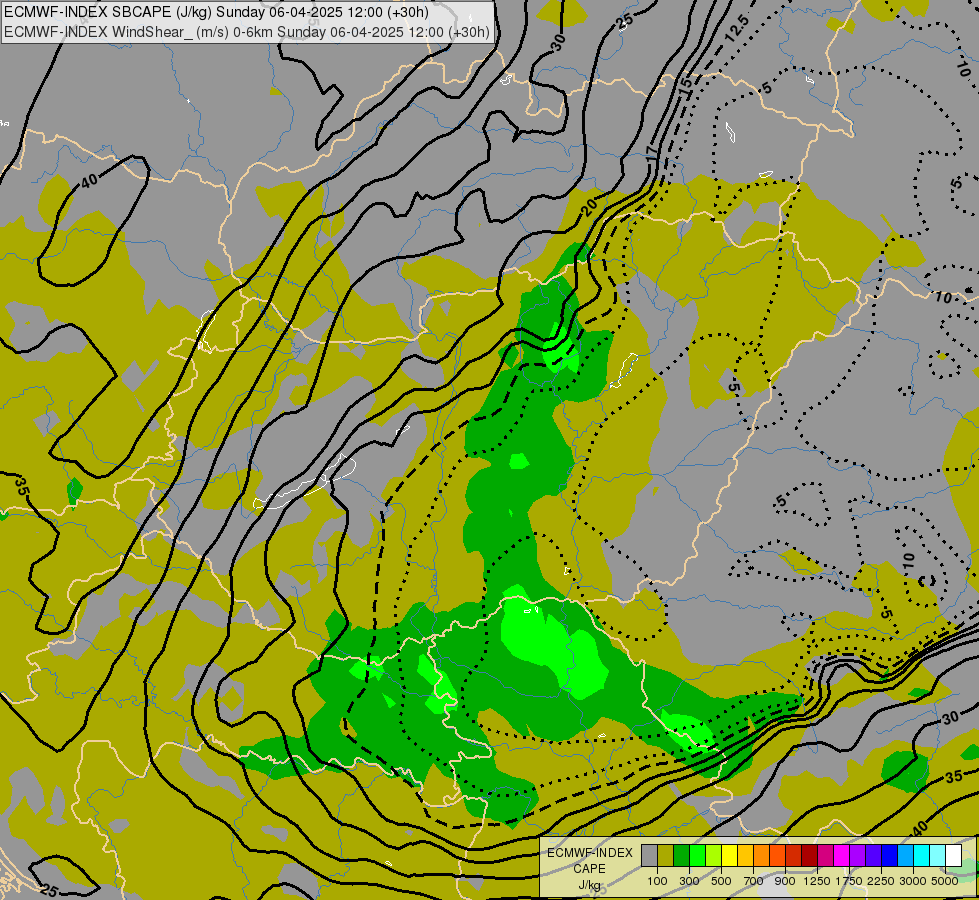The height and width of the screenshot is (900, 979).
Task: Click the 12.5 wind shear contour label
Action: click(x=737, y=28)
